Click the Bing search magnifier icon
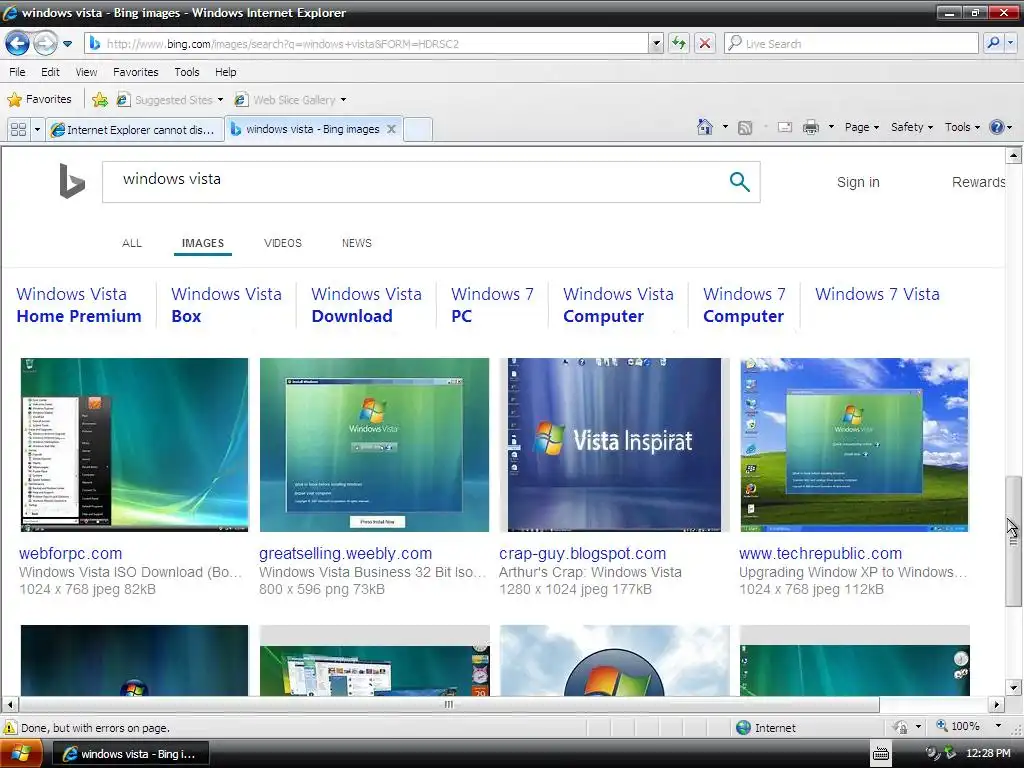Screen dimensions: 1024x768 [739, 182]
